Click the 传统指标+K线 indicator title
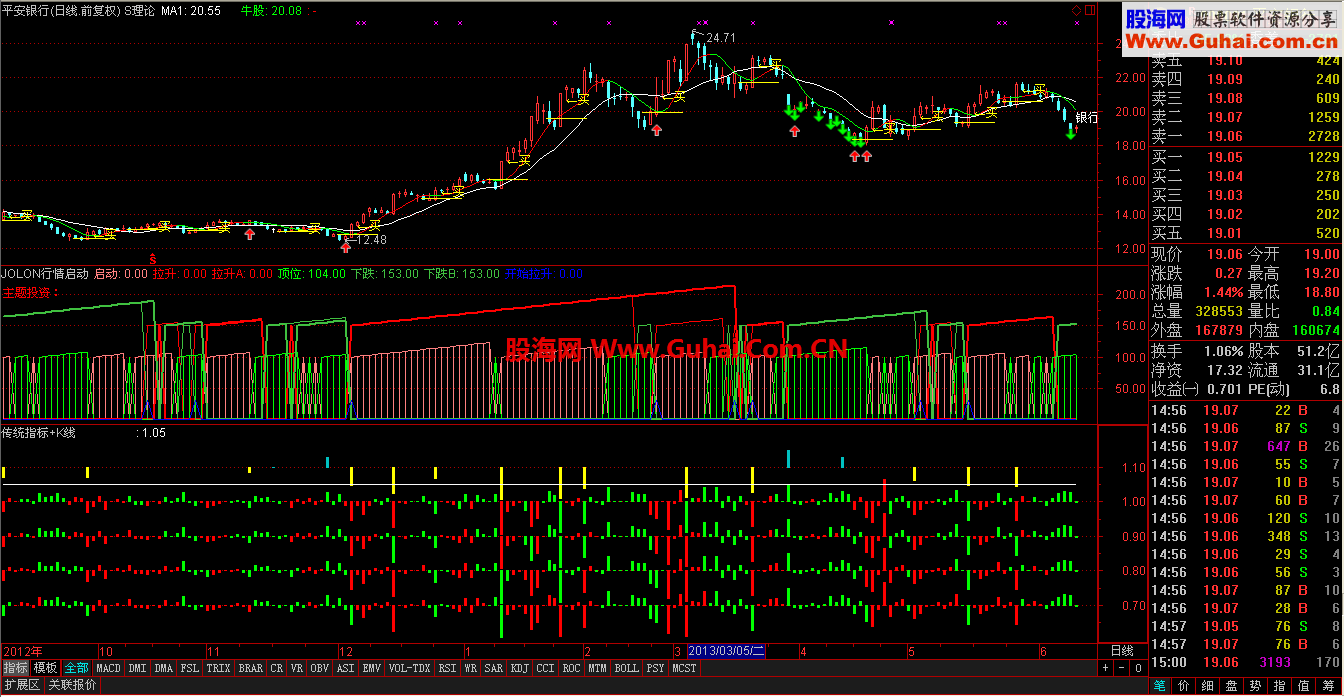Viewport: 1344px width, 697px height. (39, 433)
